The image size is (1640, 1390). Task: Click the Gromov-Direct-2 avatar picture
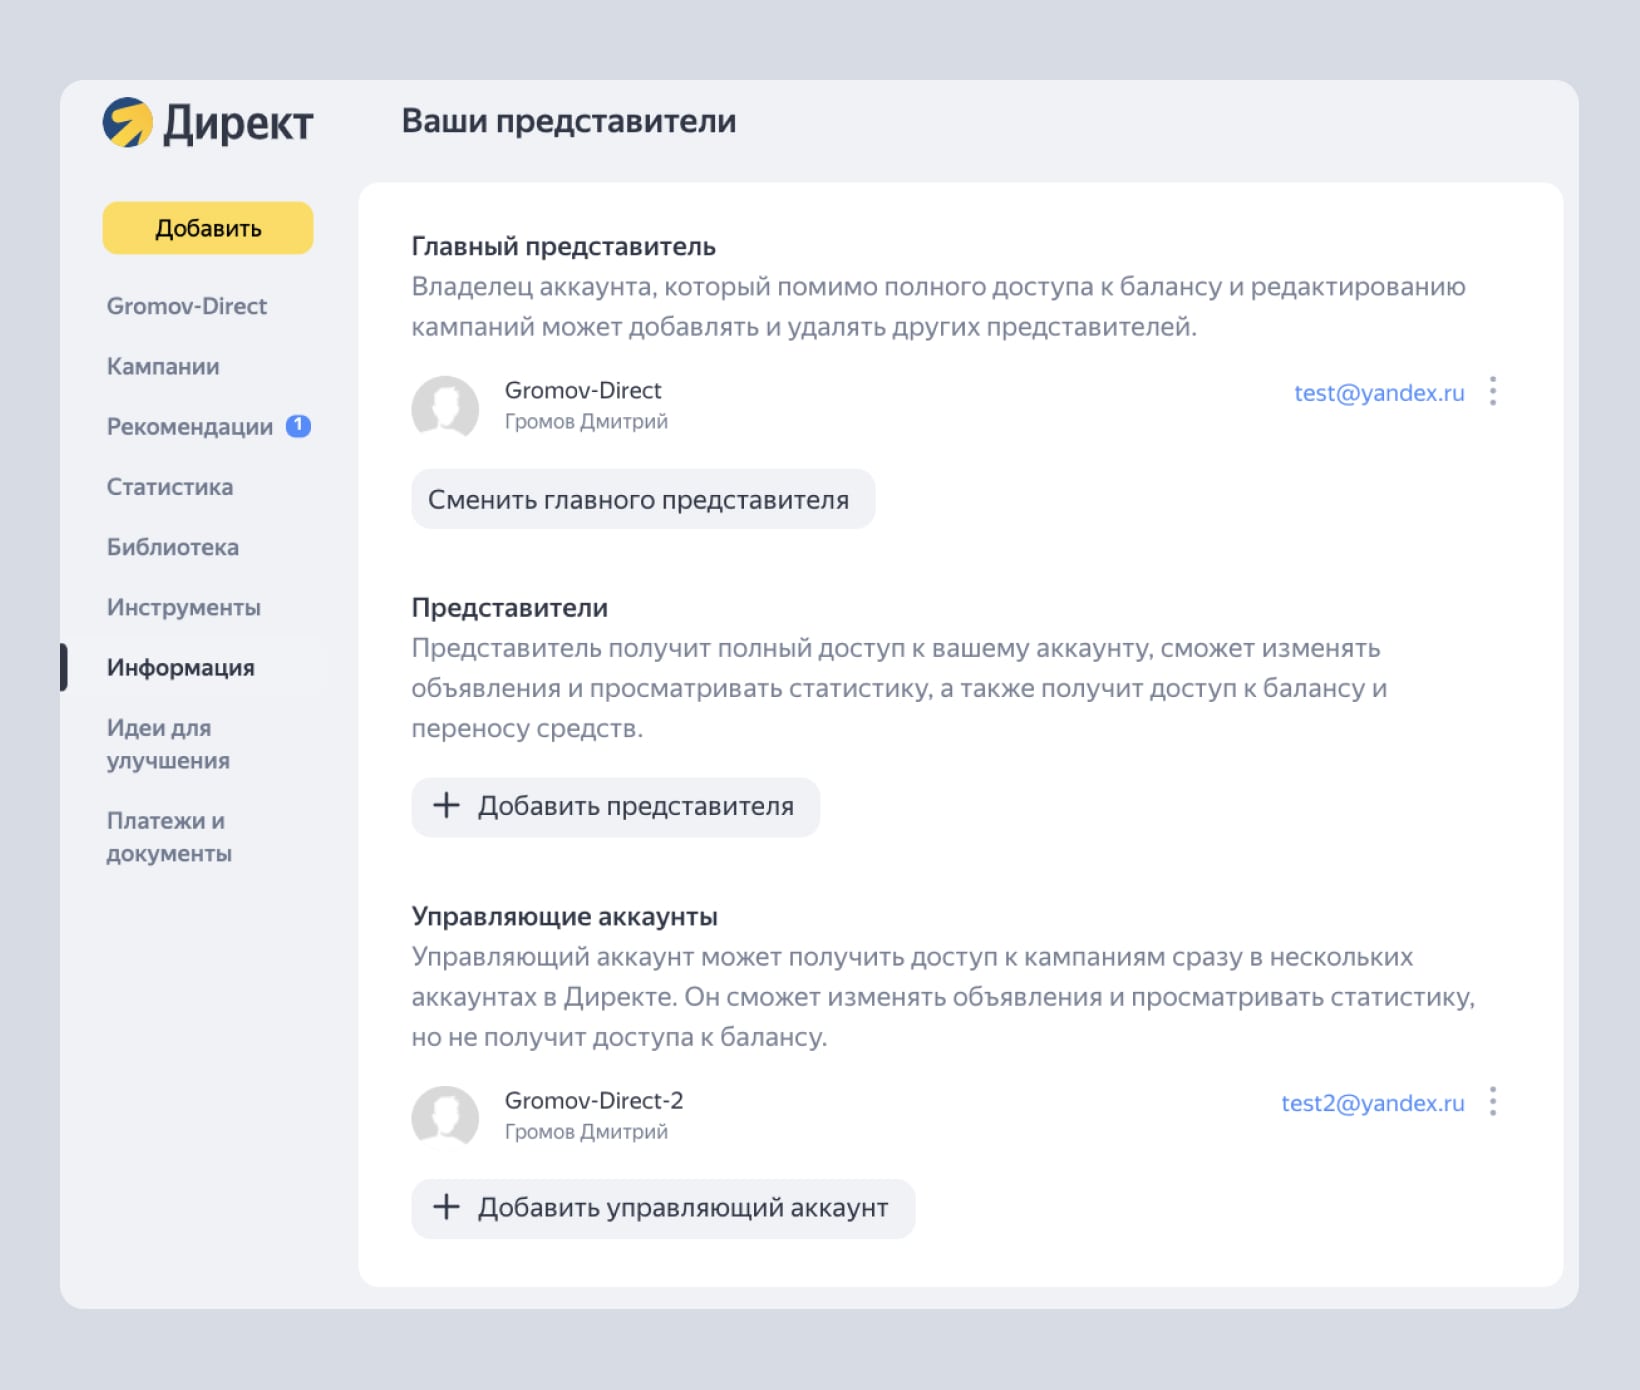point(445,1116)
